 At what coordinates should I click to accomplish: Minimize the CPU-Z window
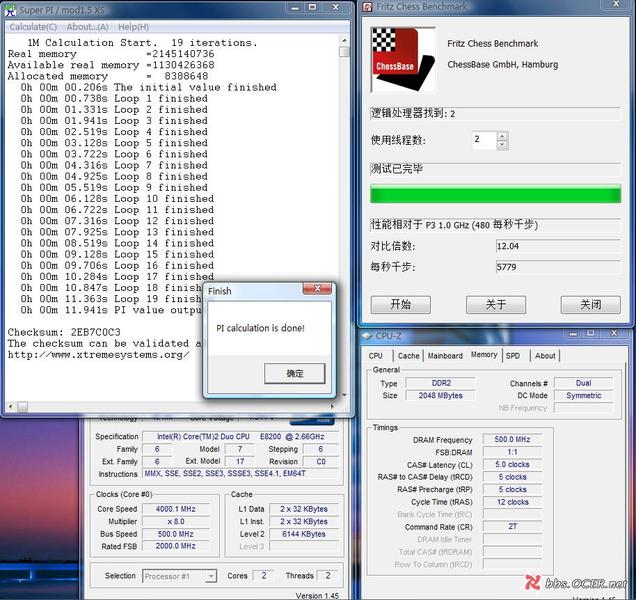573,334
